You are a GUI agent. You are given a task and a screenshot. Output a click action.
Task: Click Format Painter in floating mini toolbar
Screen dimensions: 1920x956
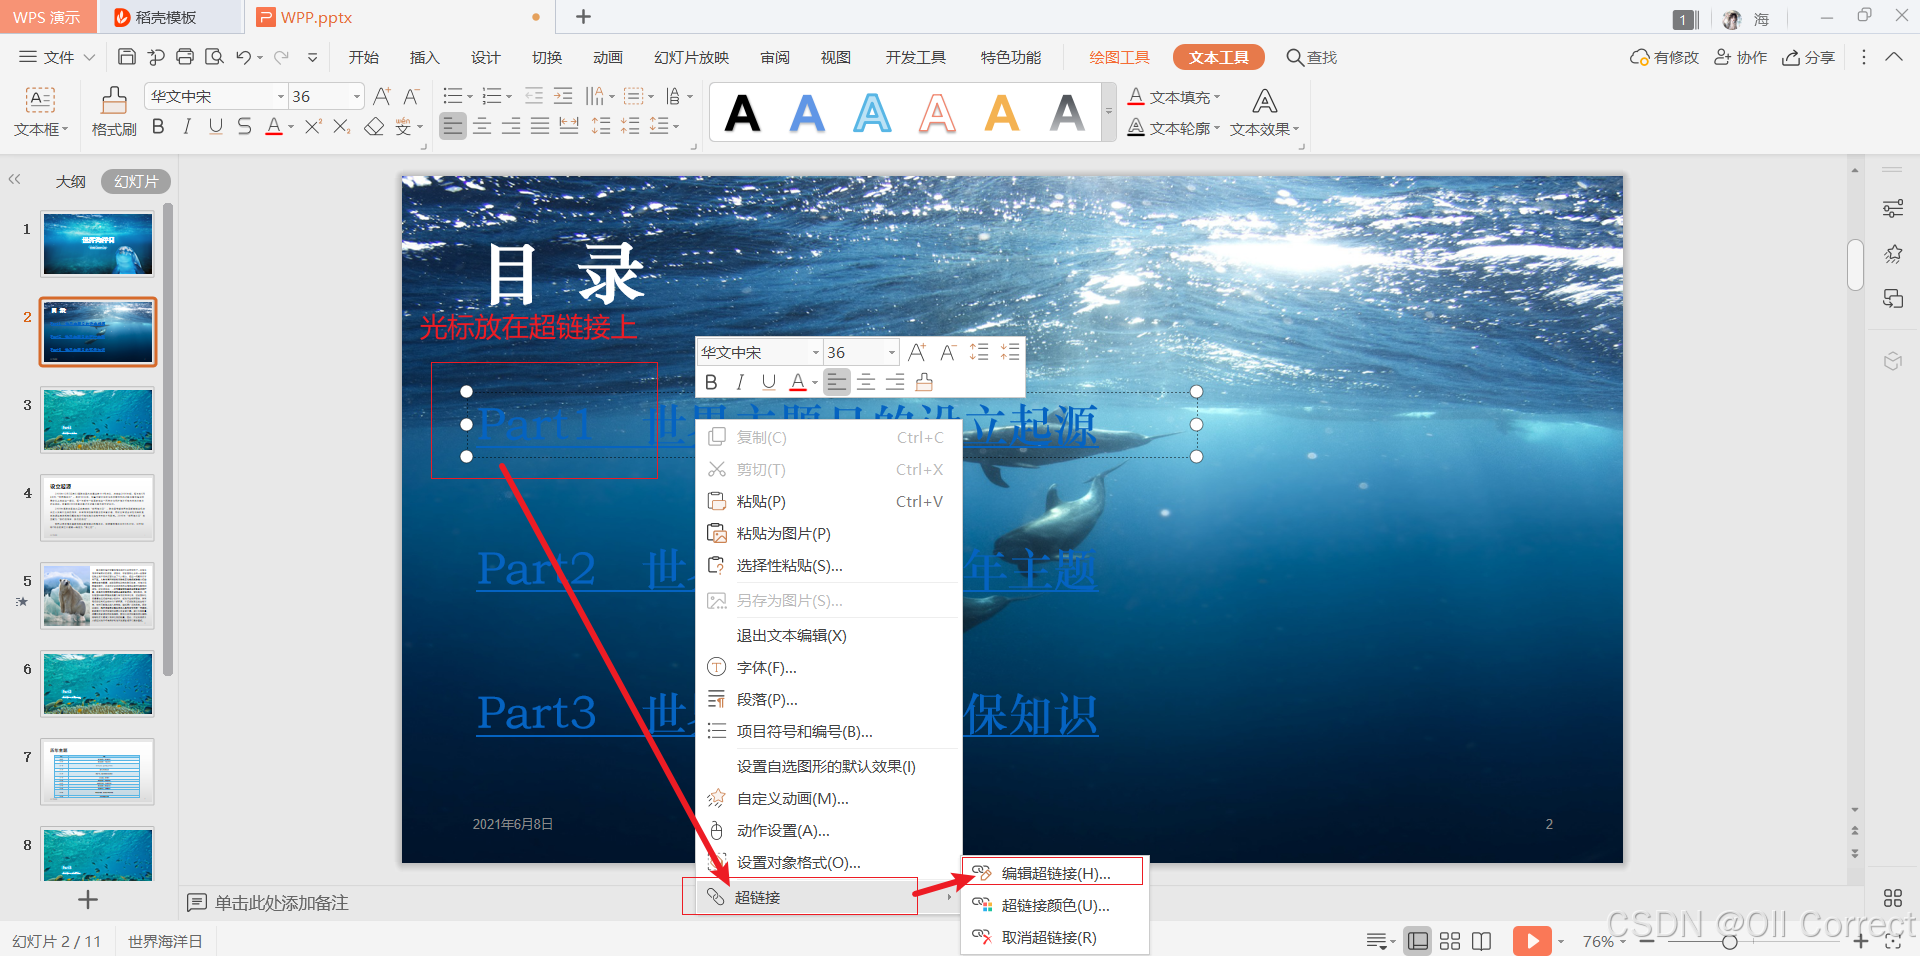[x=924, y=382]
